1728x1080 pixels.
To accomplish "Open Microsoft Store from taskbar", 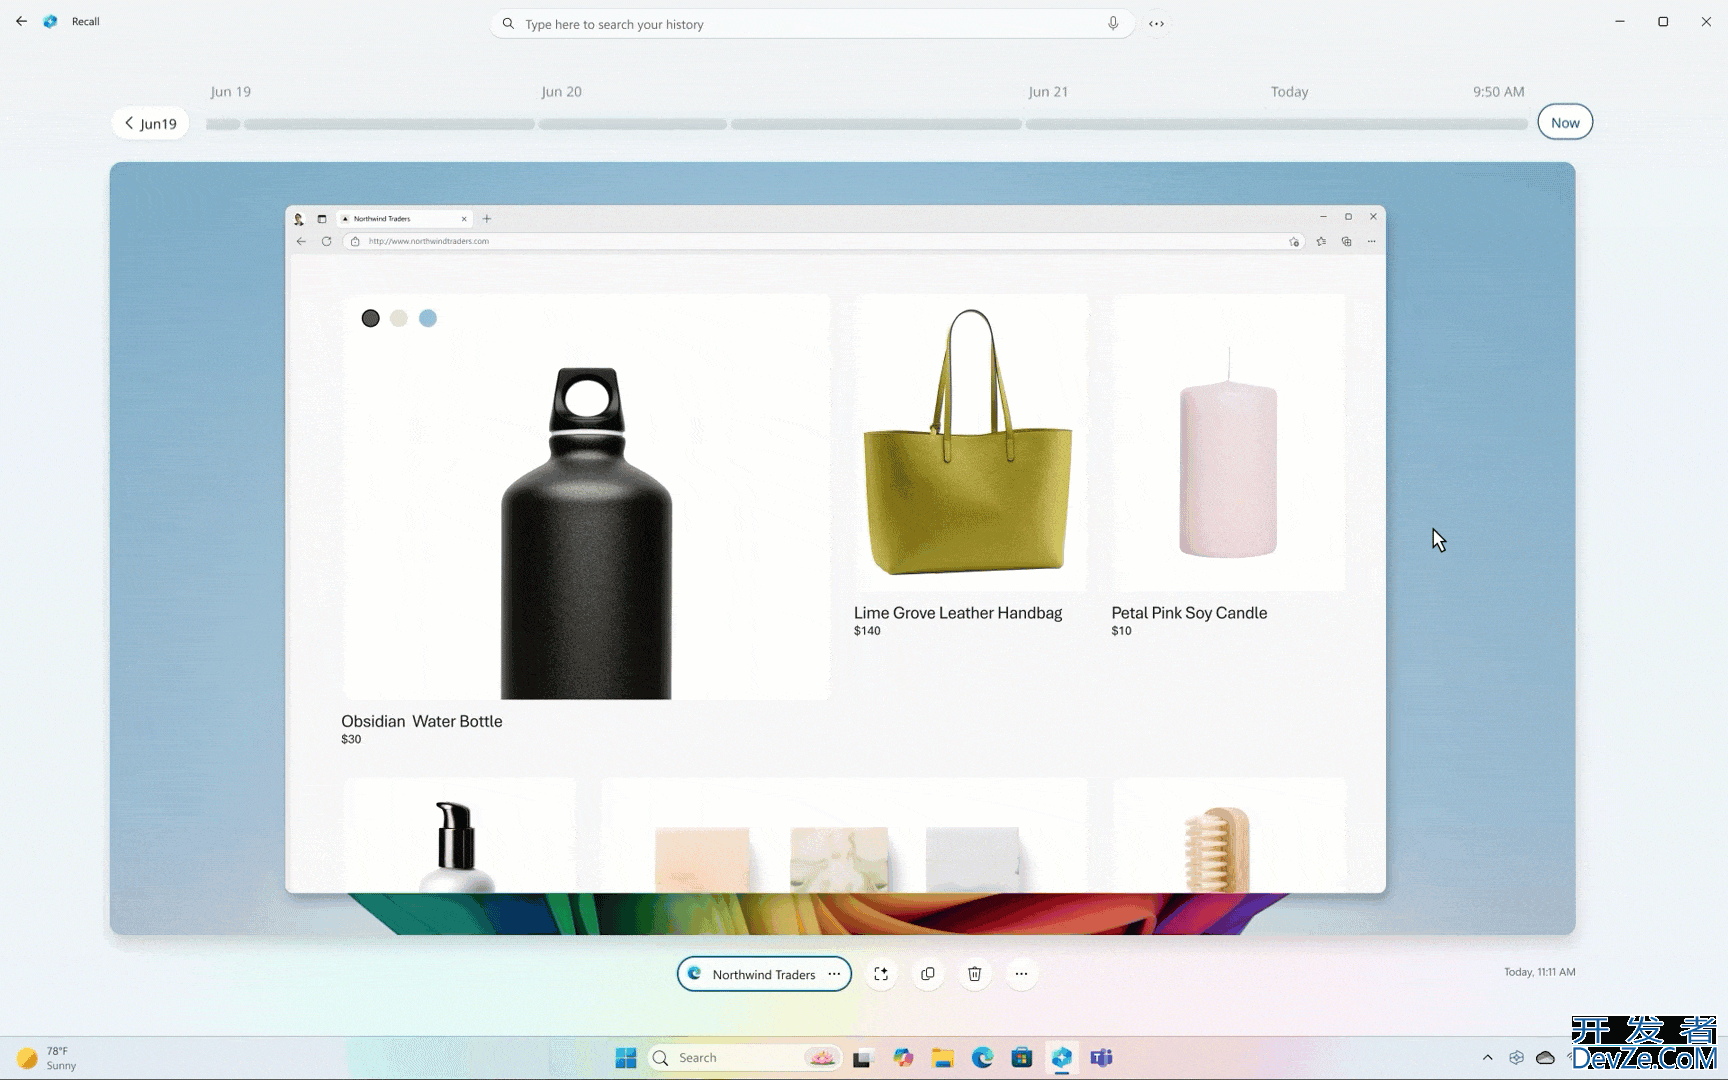I will [x=1021, y=1058].
